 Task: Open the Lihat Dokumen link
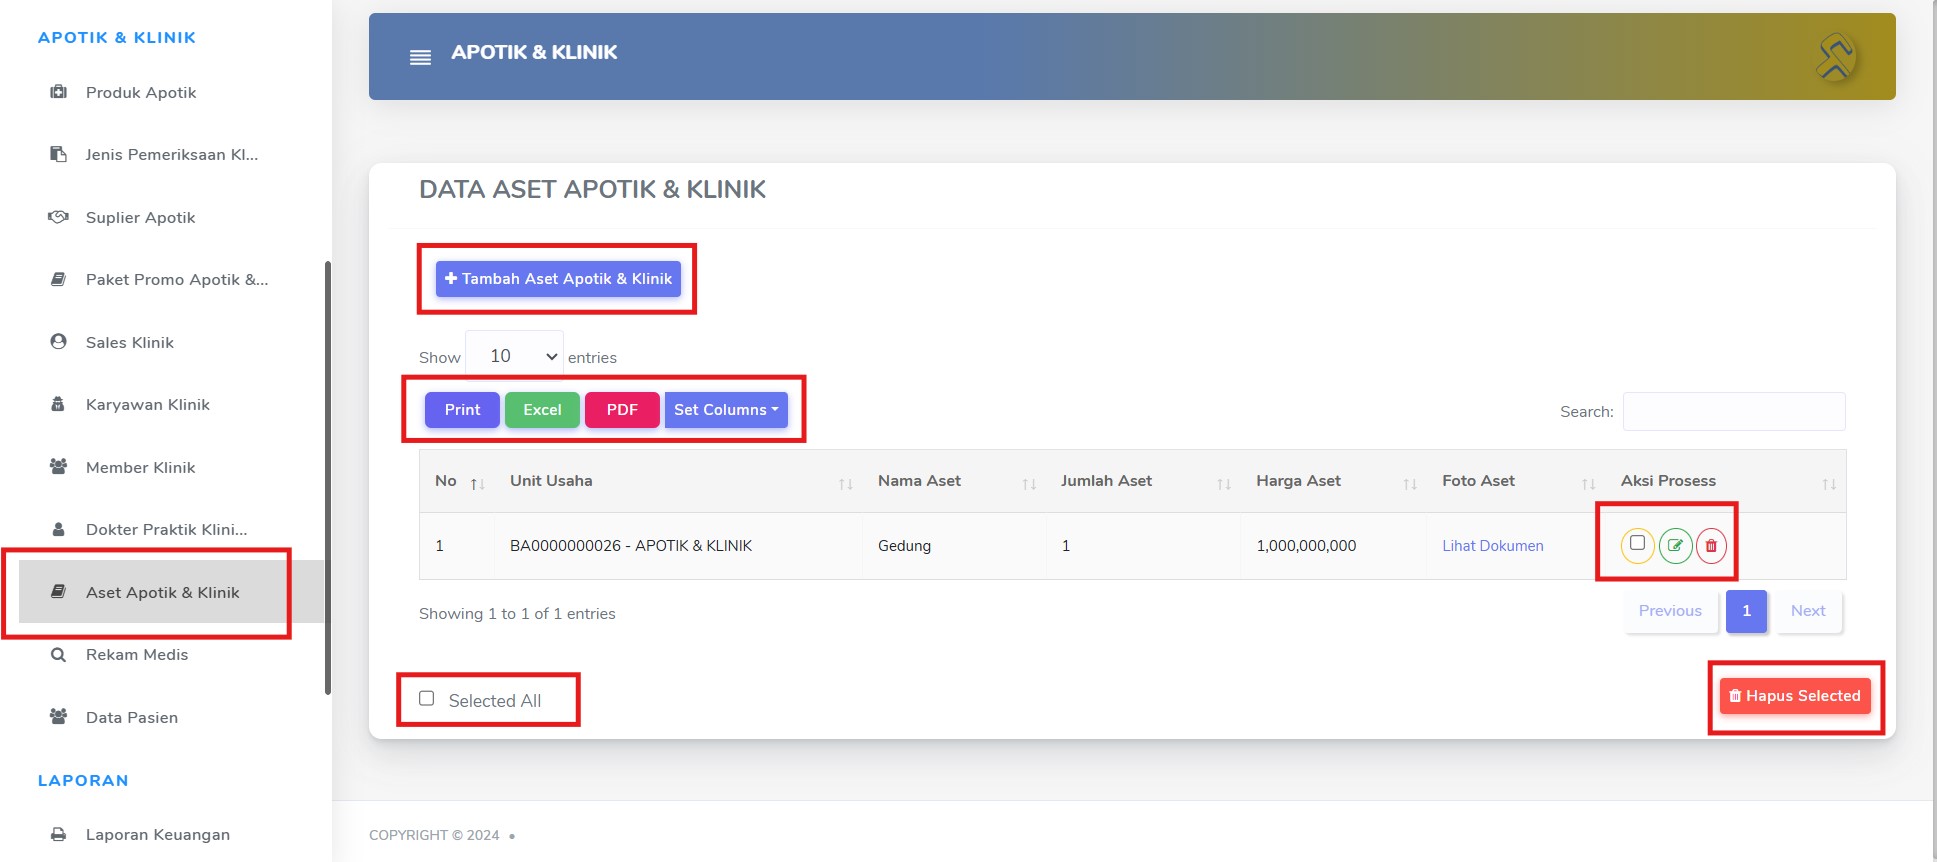pos(1492,546)
